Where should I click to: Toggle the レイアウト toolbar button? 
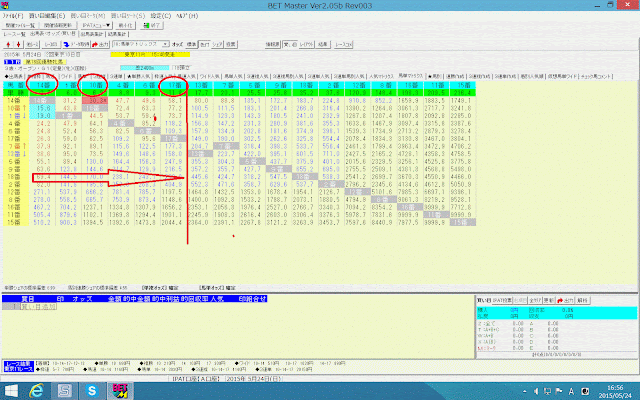306,44
